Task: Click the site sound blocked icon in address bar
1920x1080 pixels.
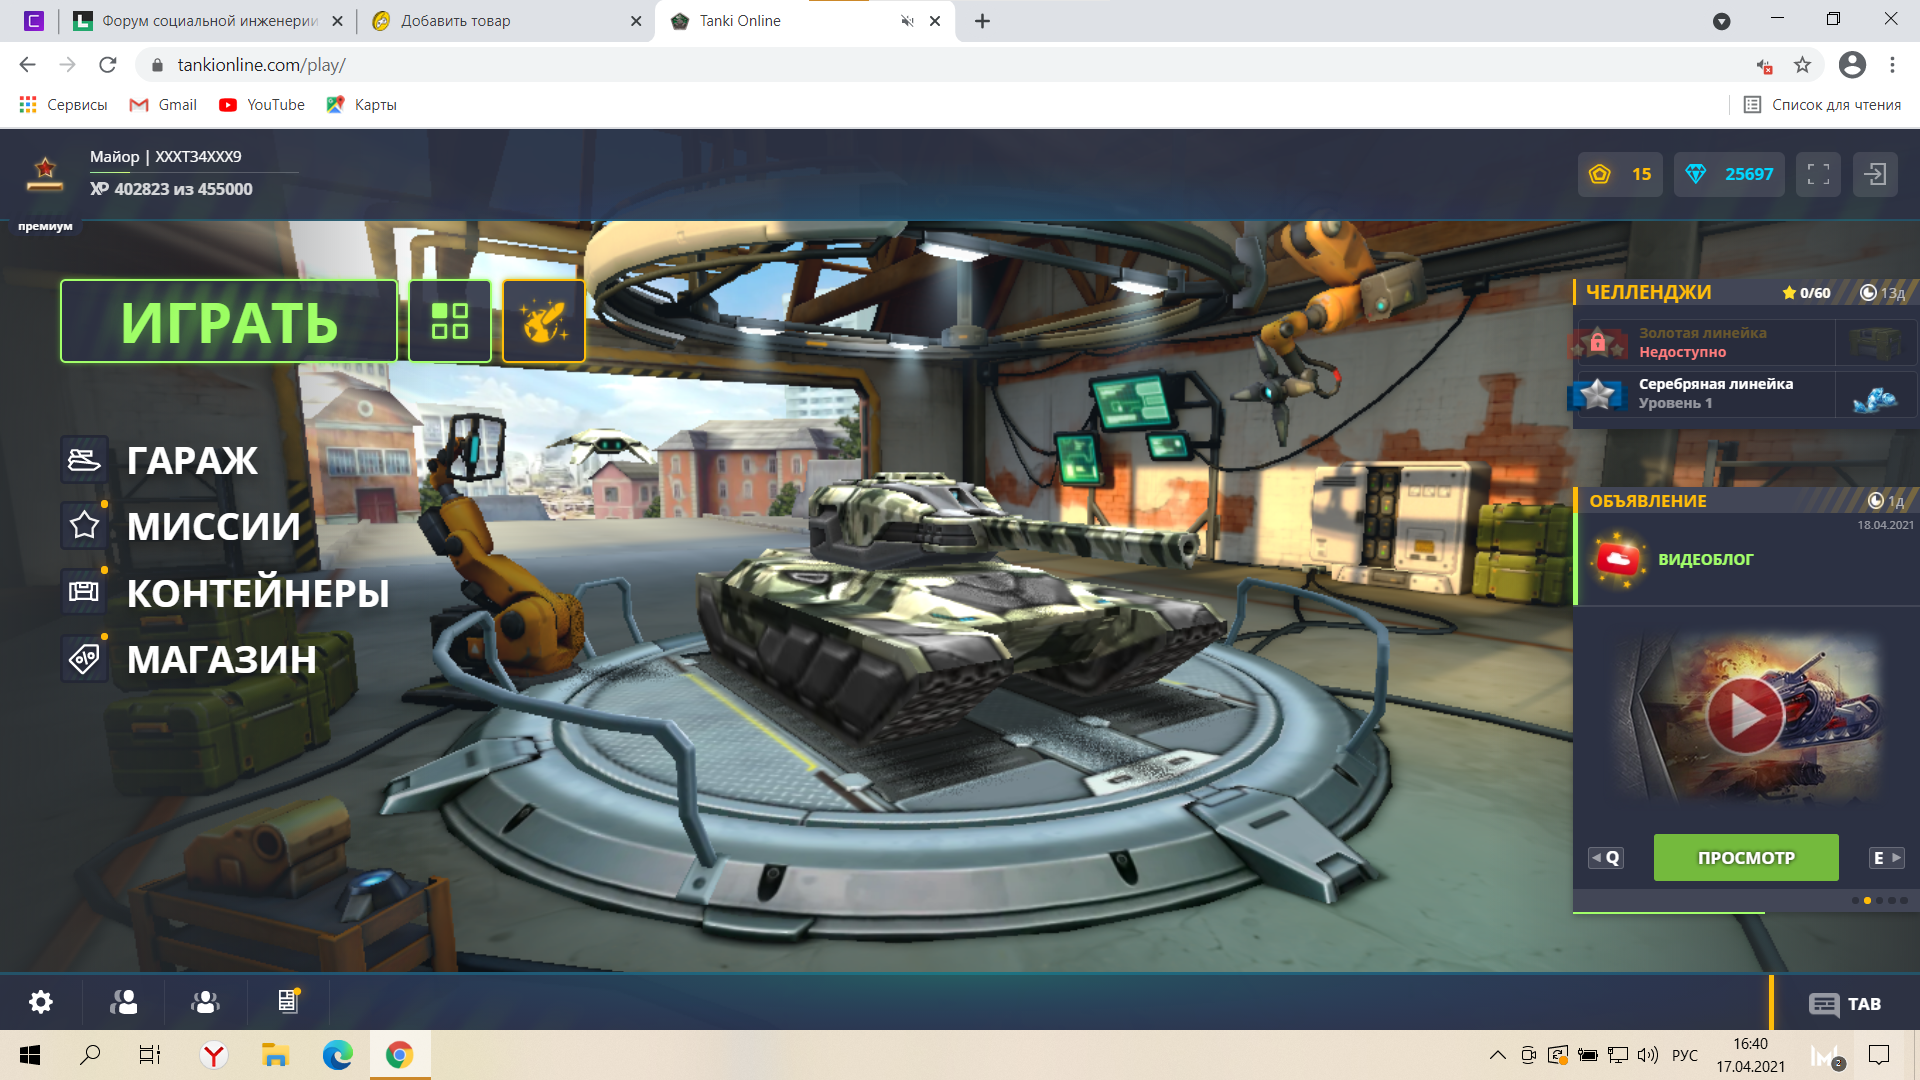Action: click(x=1764, y=66)
